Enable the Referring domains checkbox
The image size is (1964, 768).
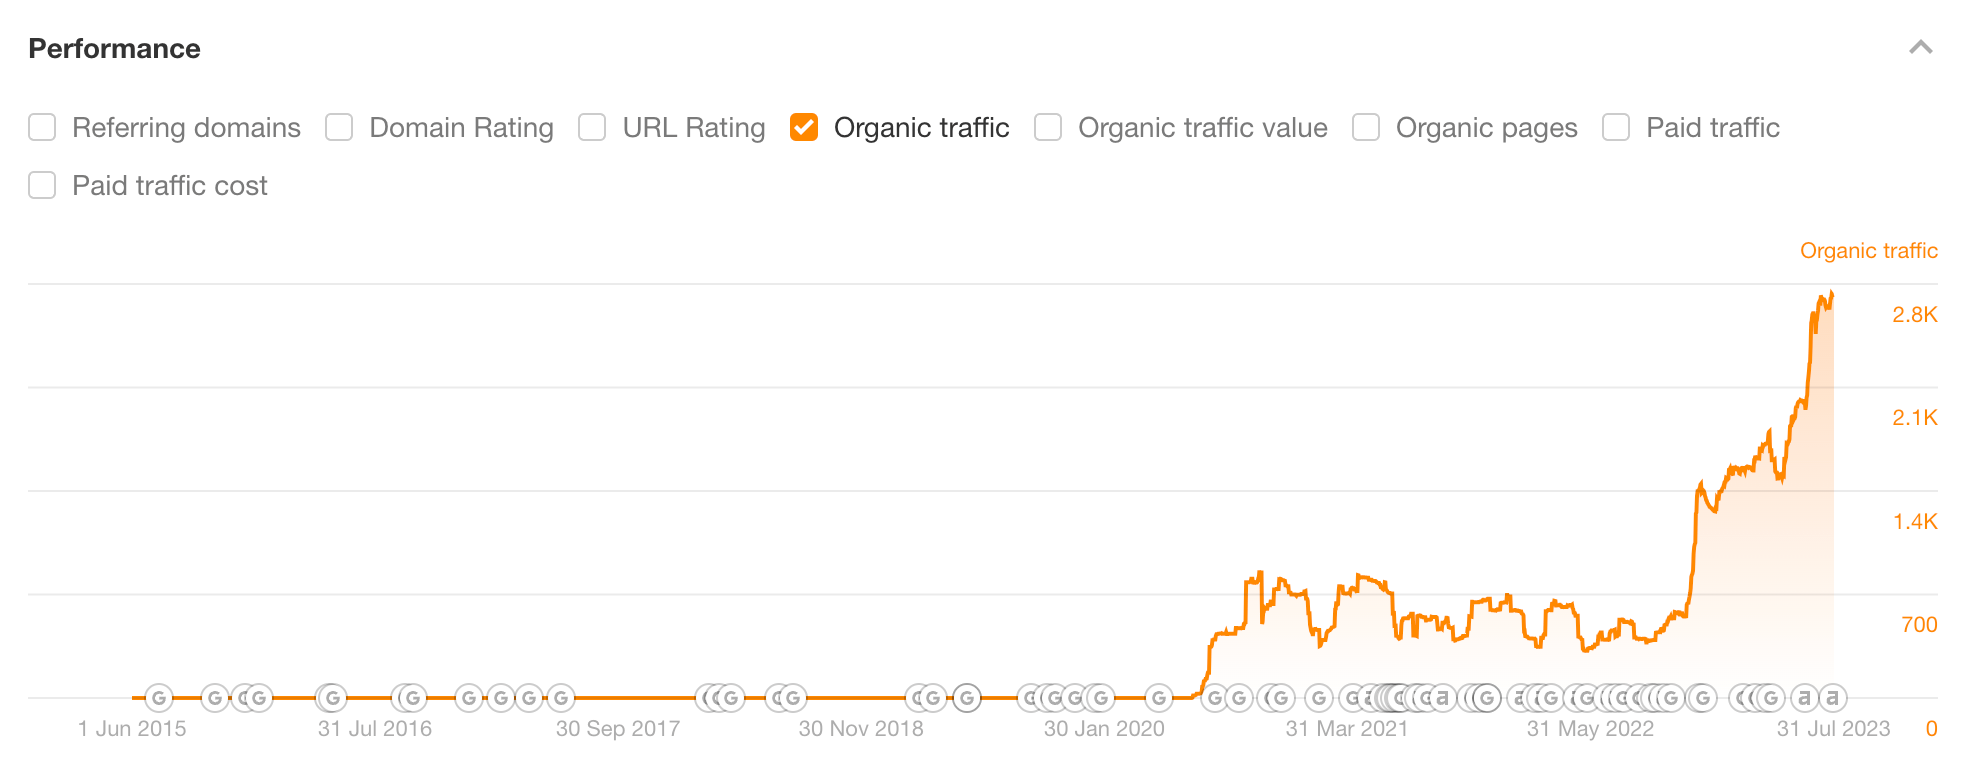[41, 127]
